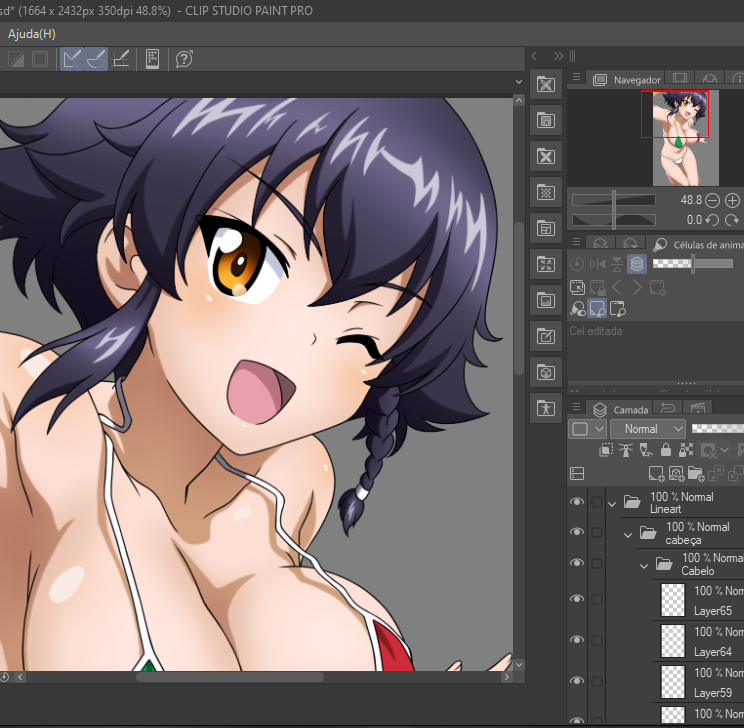Open the Navegador palette hamburger menu

click(x=577, y=77)
